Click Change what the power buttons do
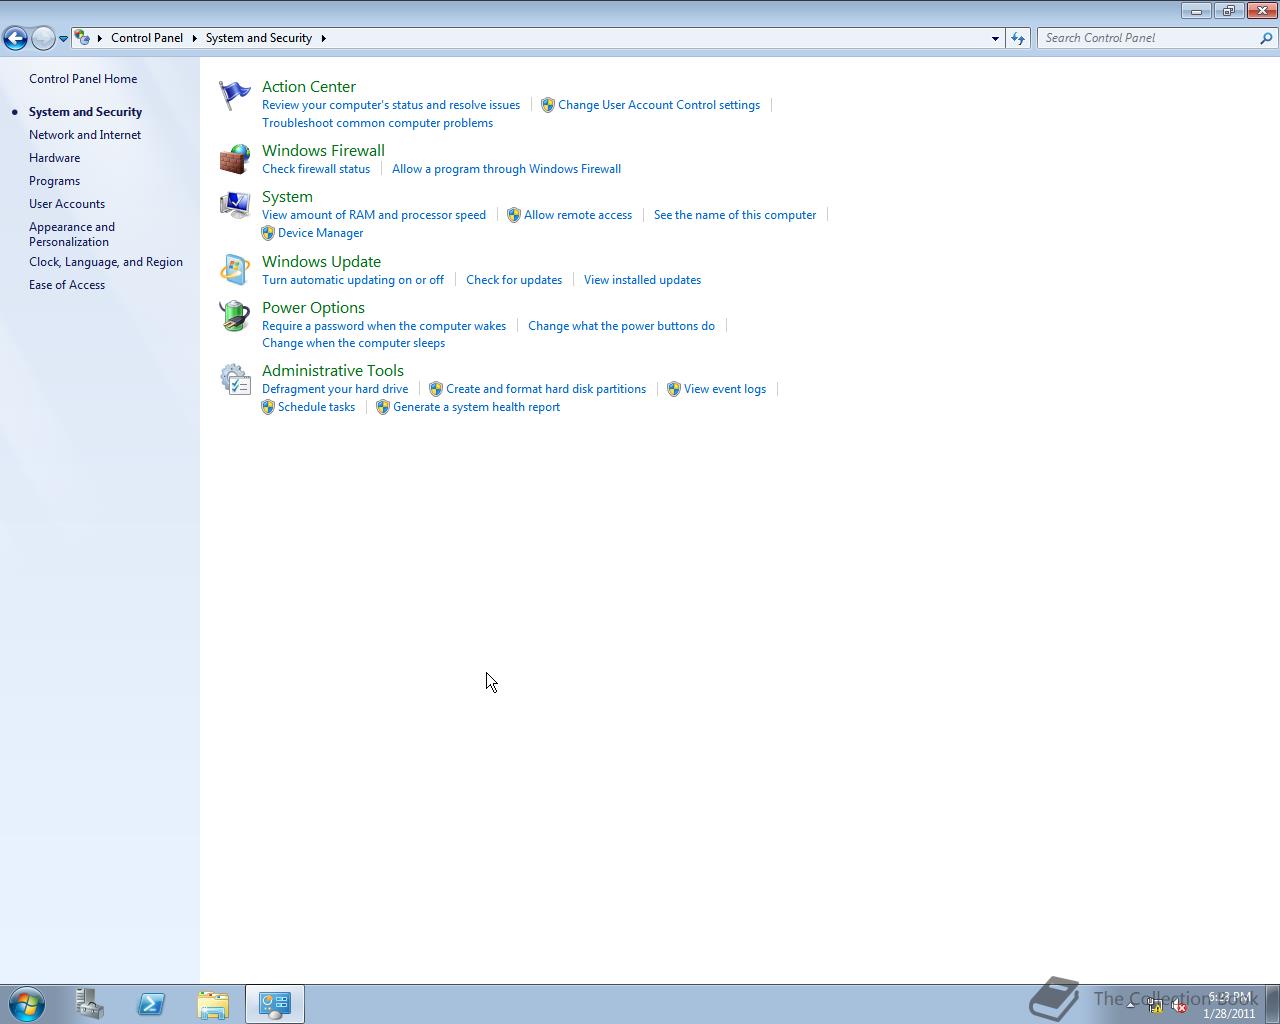Viewport: 1280px width, 1024px height. [x=621, y=326]
